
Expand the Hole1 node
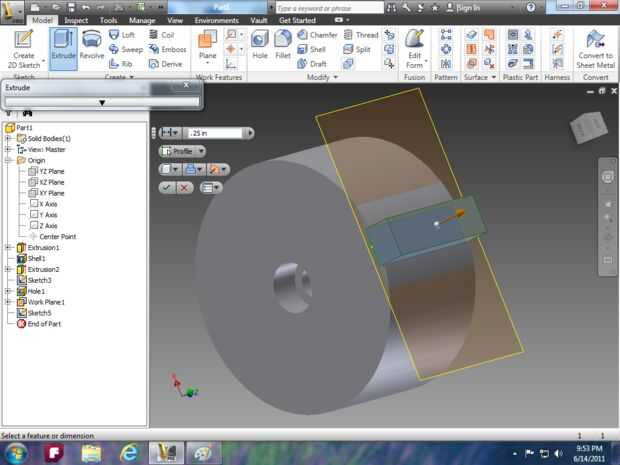coord(8,291)
